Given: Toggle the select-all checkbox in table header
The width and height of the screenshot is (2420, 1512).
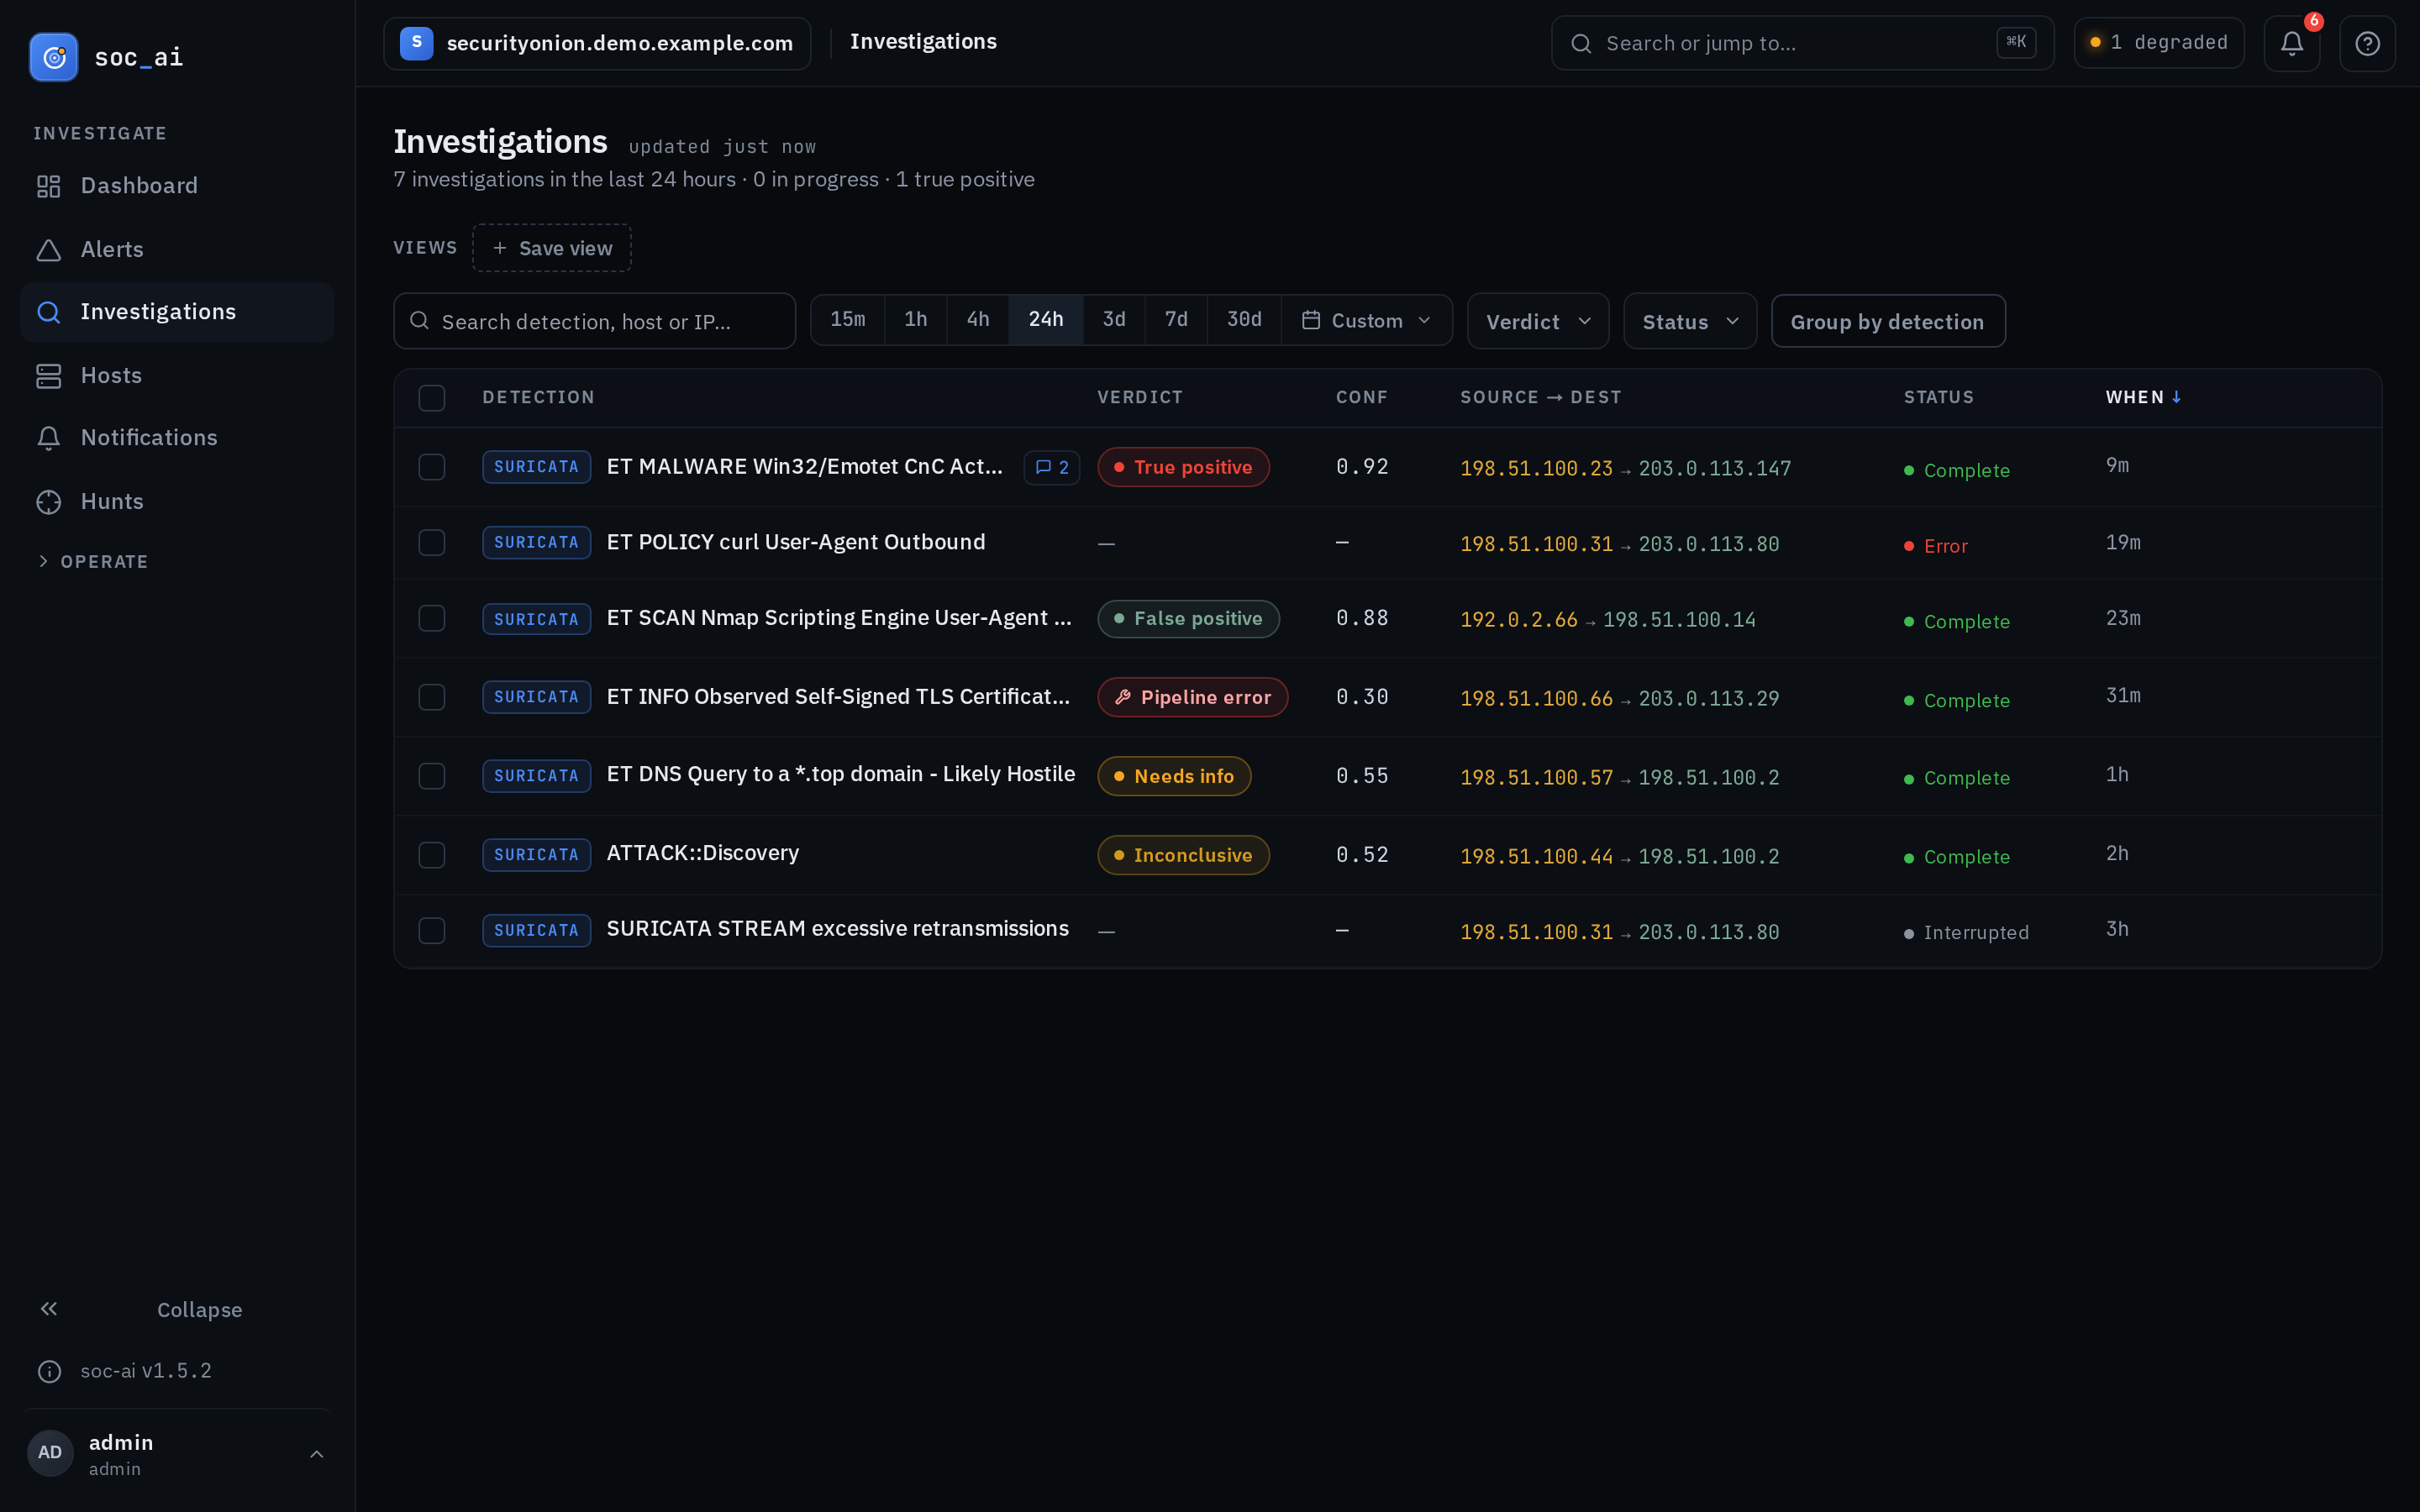Looking at the screenshot, I should (x=432, y=398).
